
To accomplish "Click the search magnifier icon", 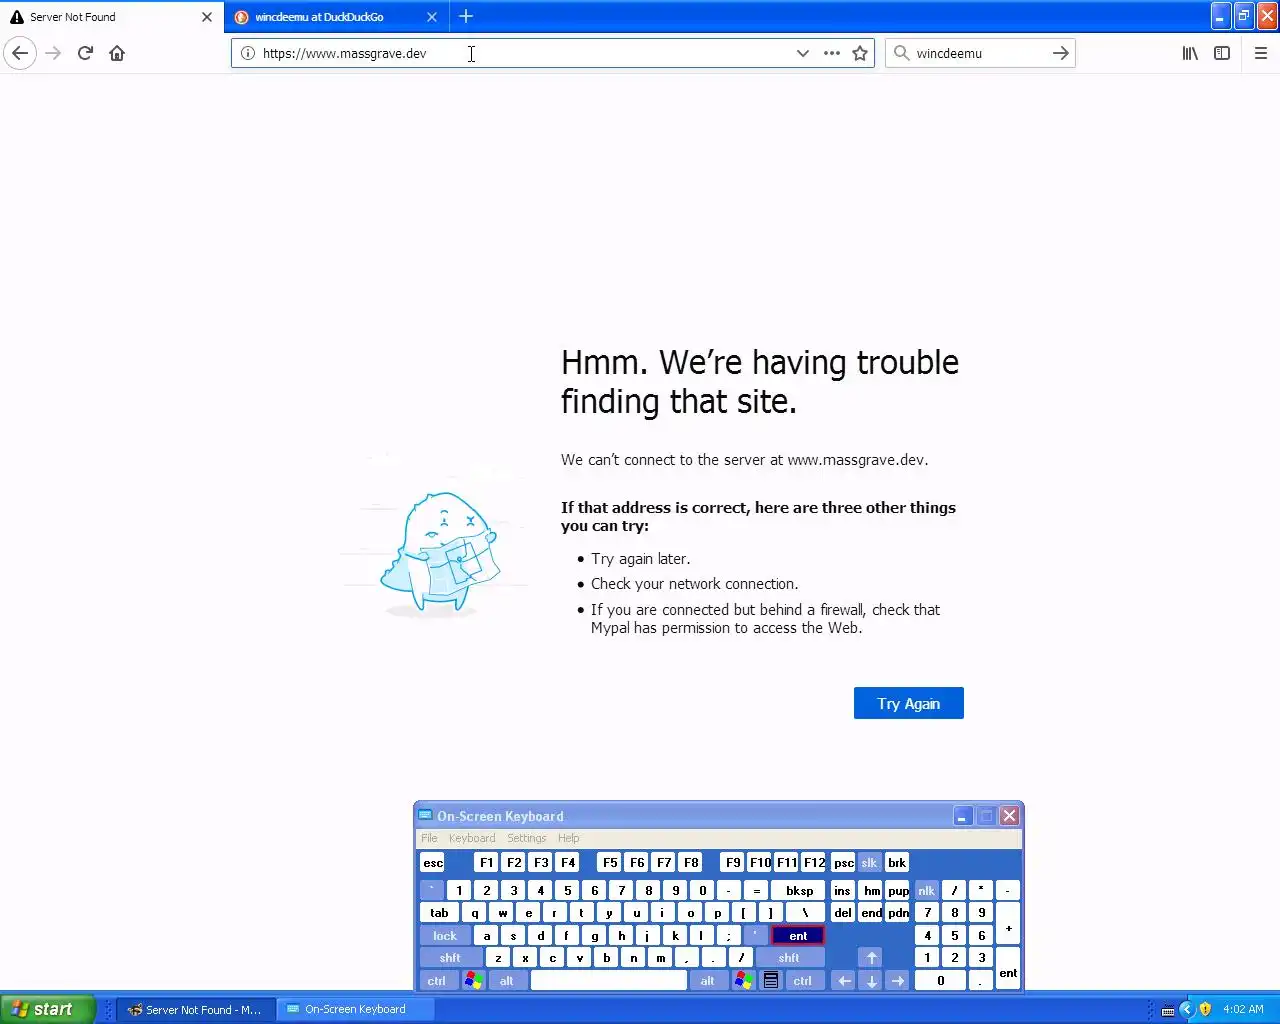I will click(x=901, y=53).
